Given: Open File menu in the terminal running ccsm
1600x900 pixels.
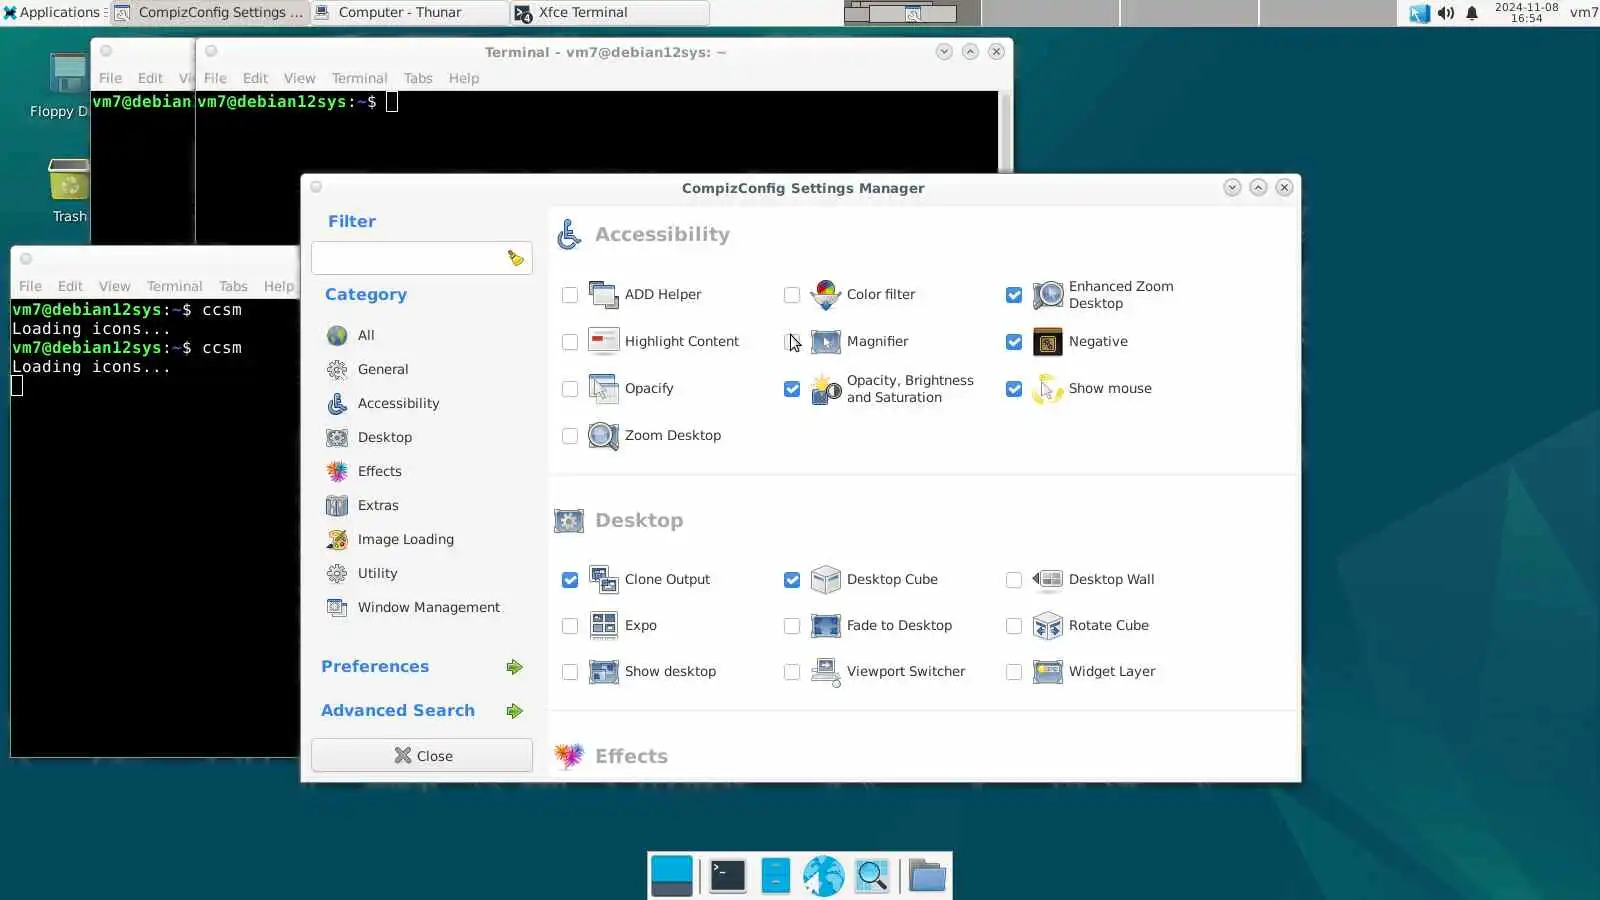Looking at the screenshot, I should tap(30, 286).
